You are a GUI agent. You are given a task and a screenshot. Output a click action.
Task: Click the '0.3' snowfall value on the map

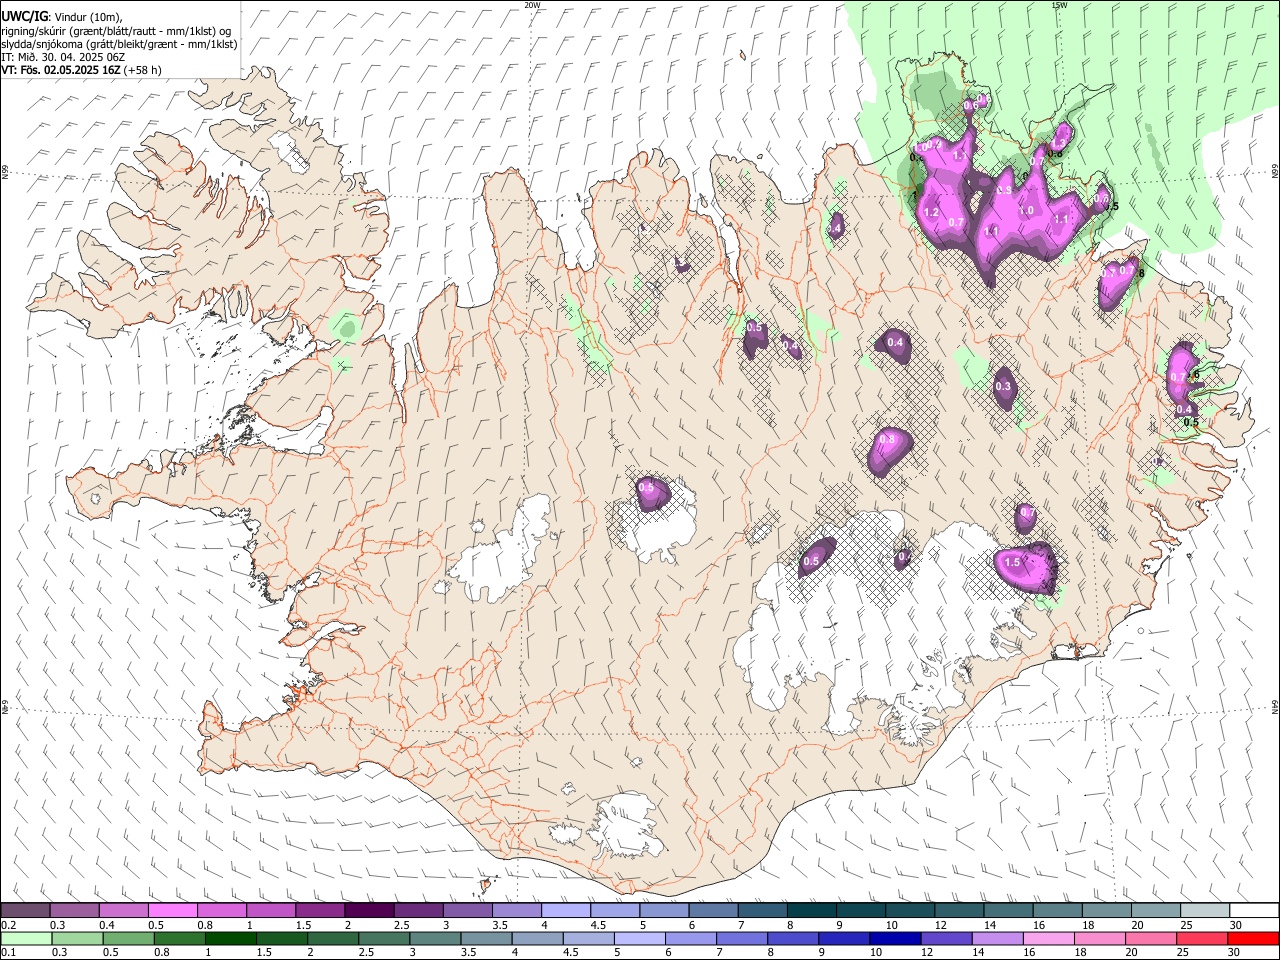tap(1003, 387)
